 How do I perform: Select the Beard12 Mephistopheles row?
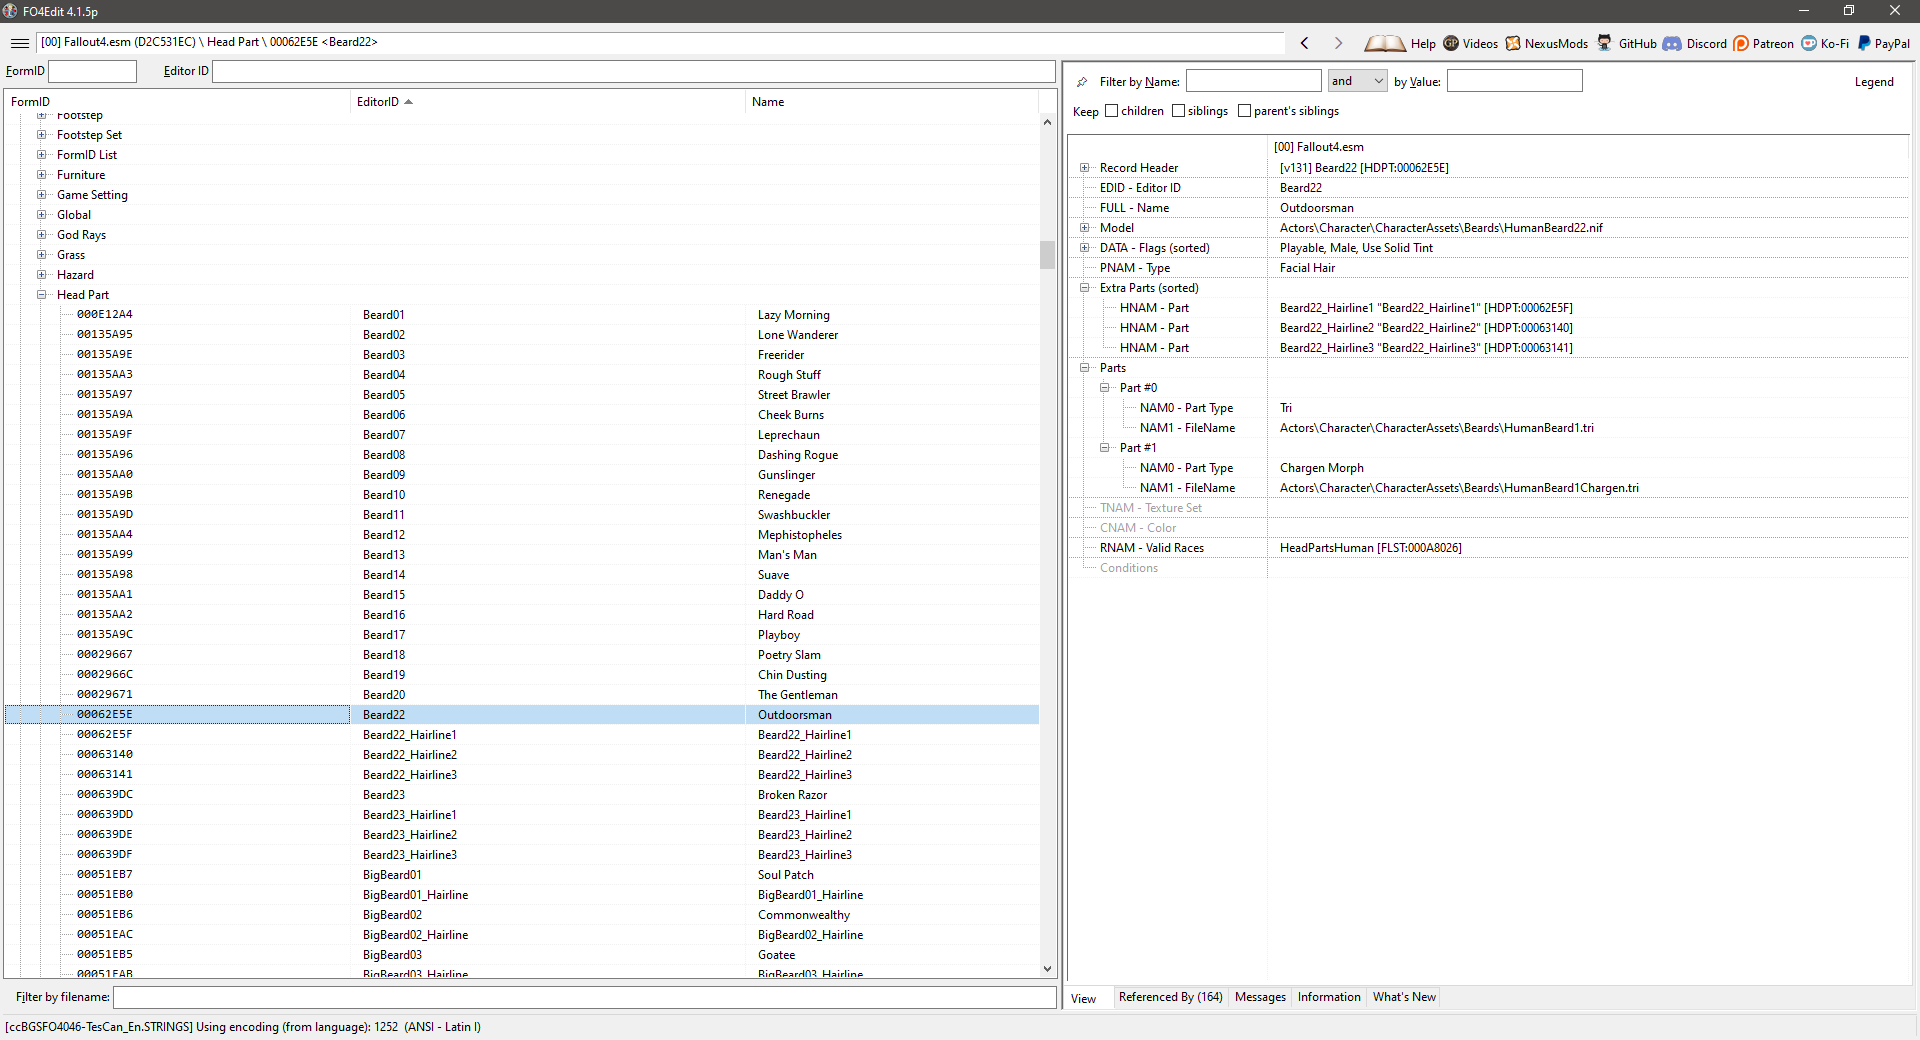point(522,535)
